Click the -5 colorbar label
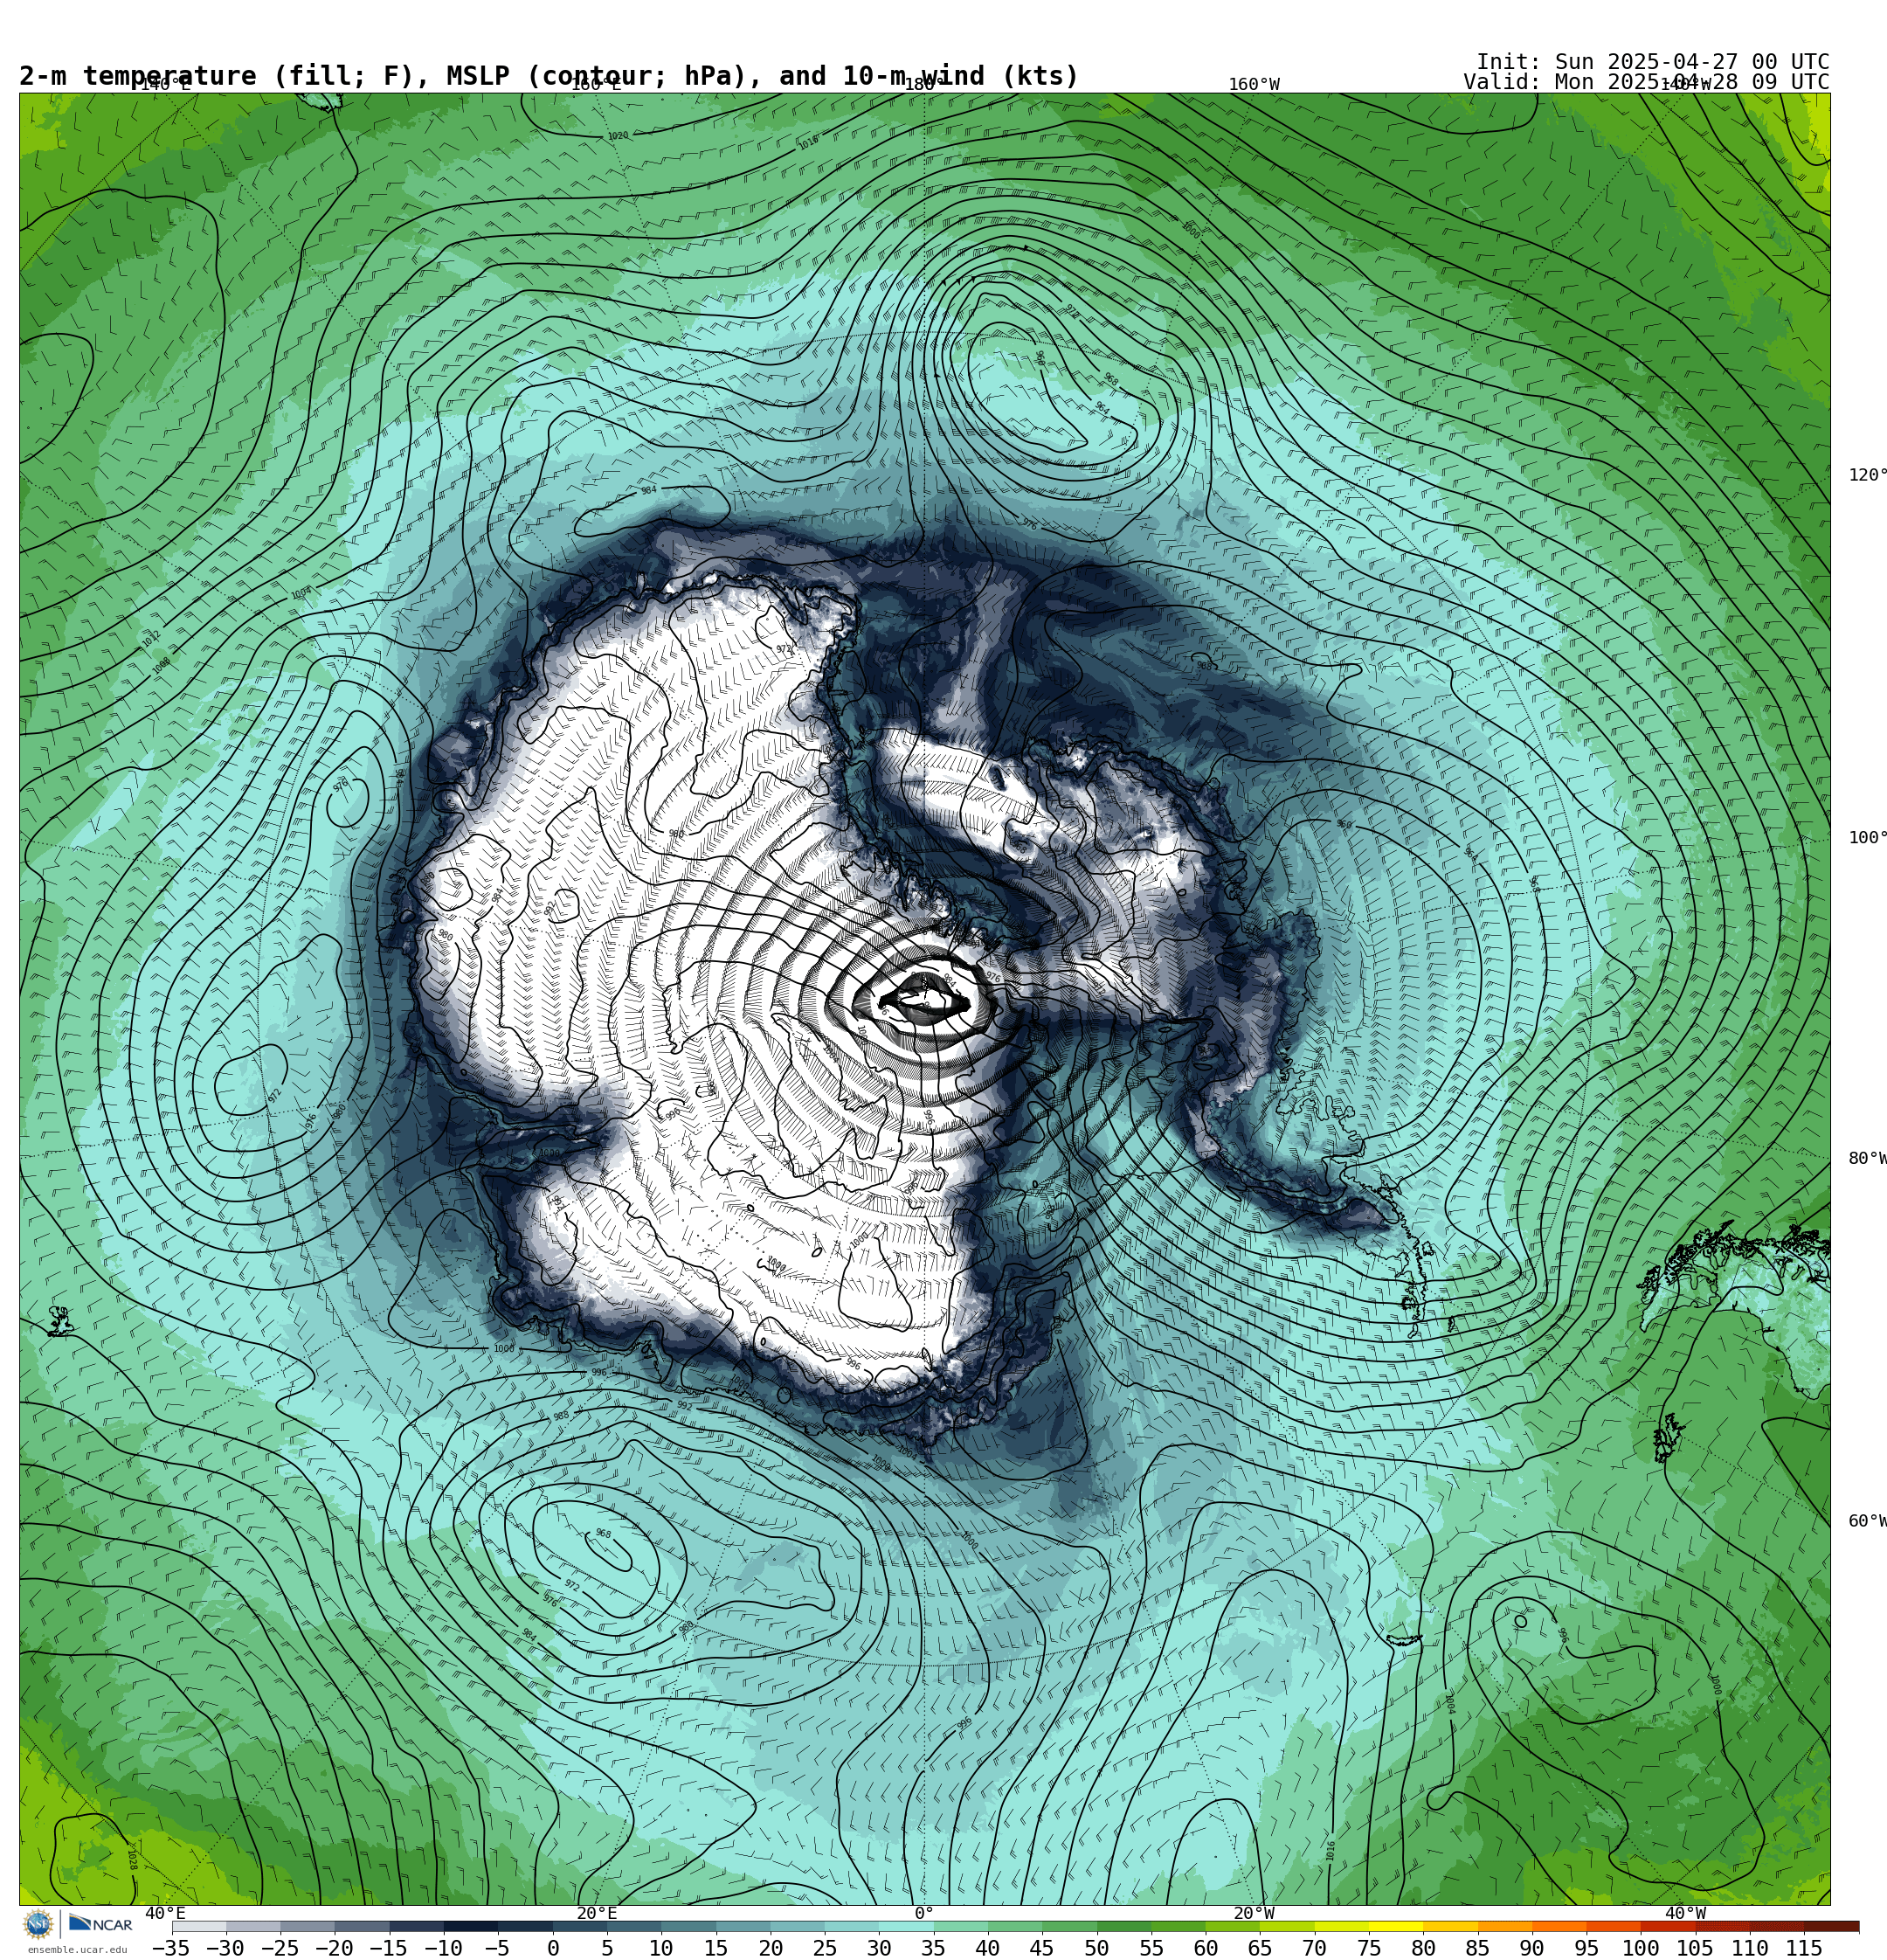The width and height of the screenshot is (1887, 1960). [498, 1948]
